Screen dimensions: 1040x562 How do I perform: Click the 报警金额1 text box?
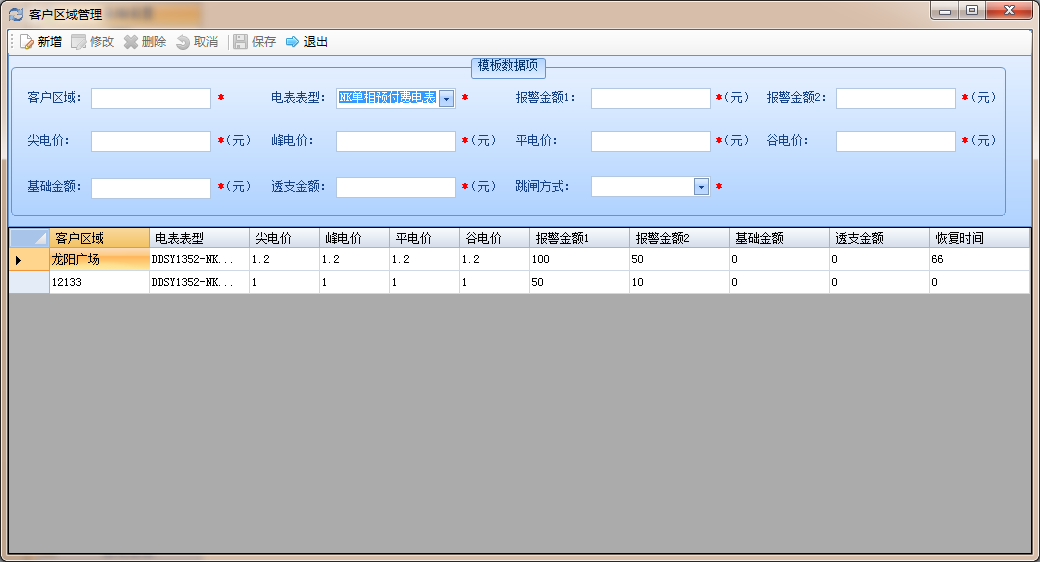[650, 98]
